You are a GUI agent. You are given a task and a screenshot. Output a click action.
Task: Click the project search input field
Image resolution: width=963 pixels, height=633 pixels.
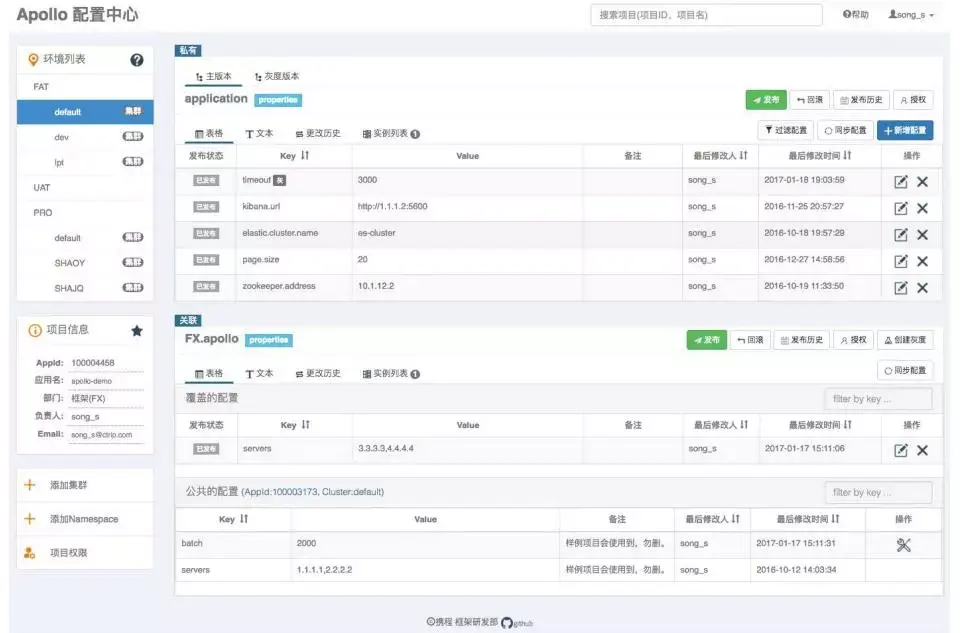pyautogui.click(x=706, y=15)
